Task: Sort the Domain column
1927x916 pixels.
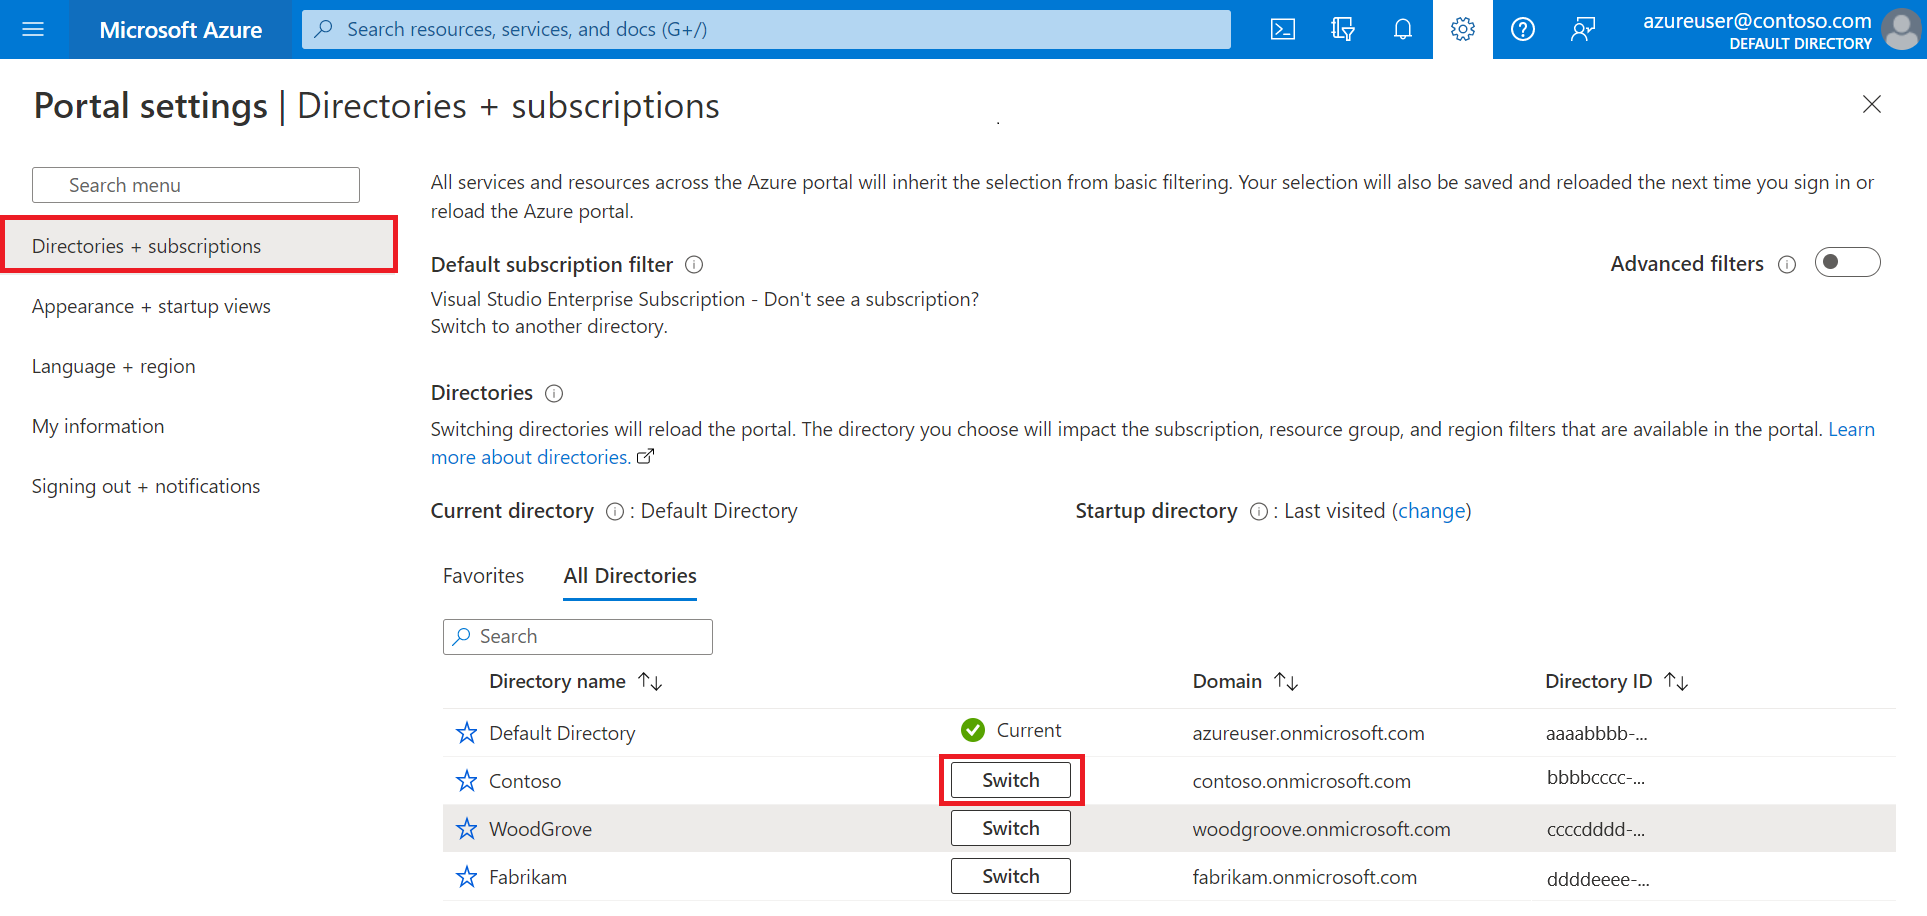Action: [1287, 681]
